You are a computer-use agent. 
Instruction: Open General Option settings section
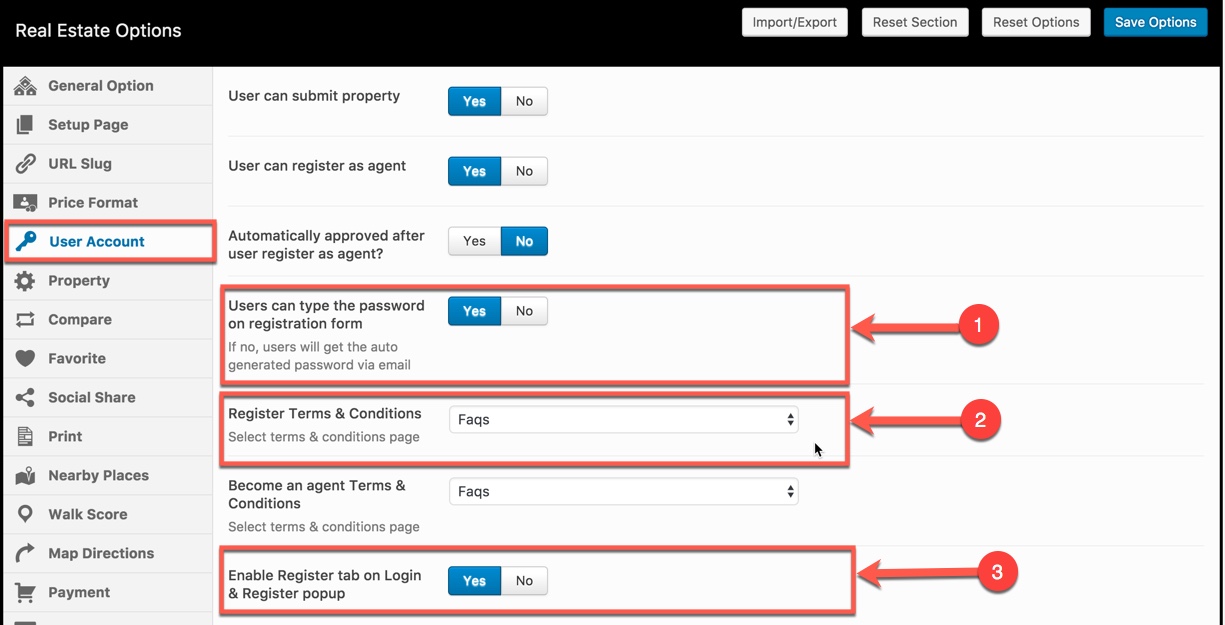(108, 86)
